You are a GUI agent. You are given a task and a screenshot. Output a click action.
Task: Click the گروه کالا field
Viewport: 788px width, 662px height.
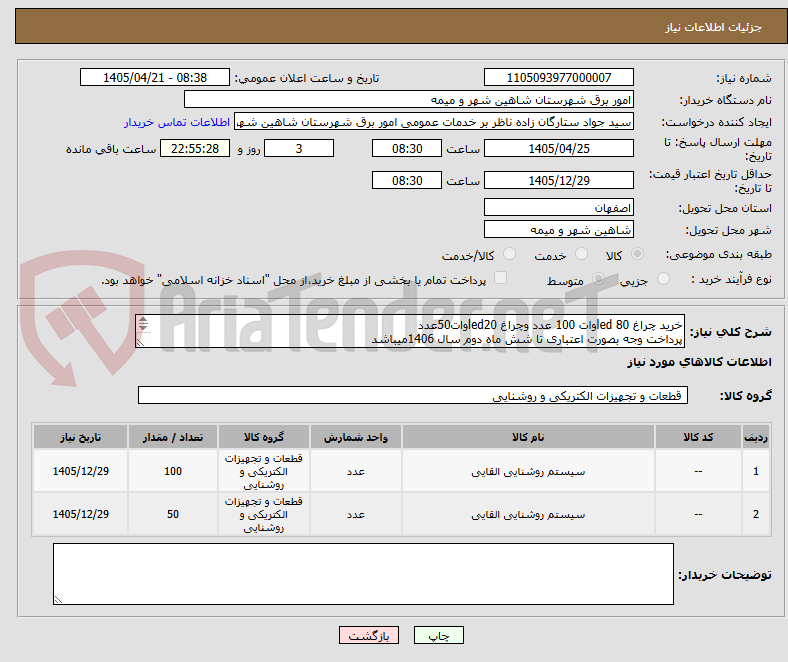click(x=413, y=396)
